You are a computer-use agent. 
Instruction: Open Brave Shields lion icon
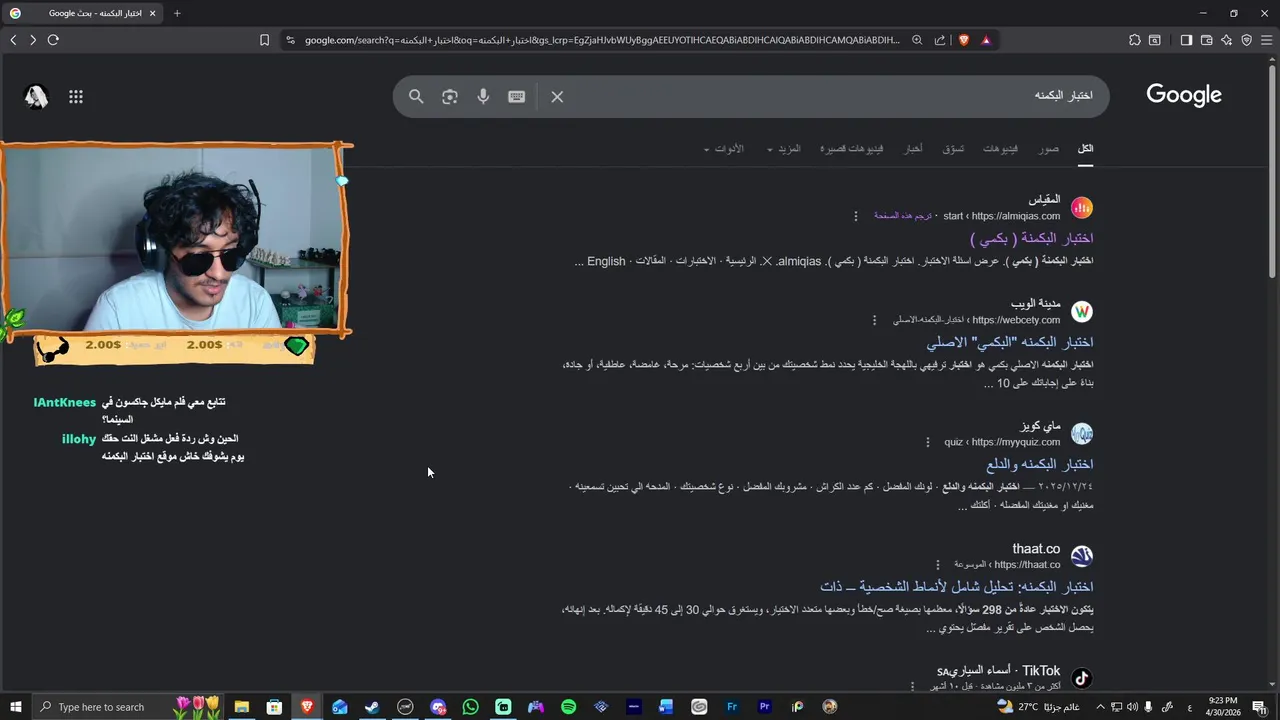(964, 40)
